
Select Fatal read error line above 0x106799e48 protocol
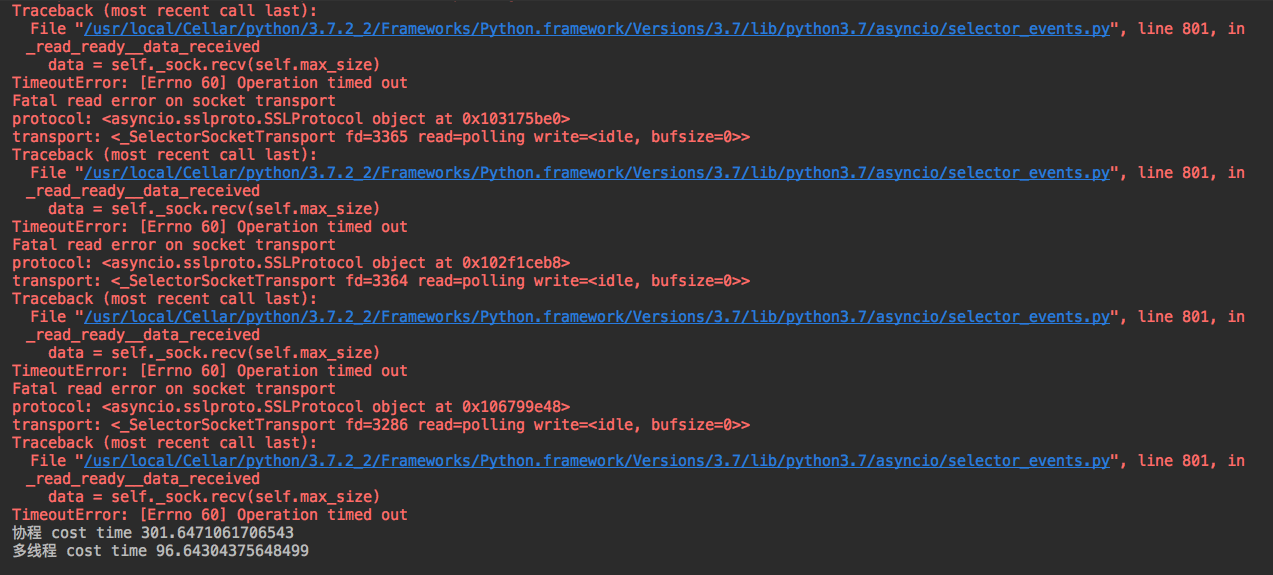(x=174, y=389)
